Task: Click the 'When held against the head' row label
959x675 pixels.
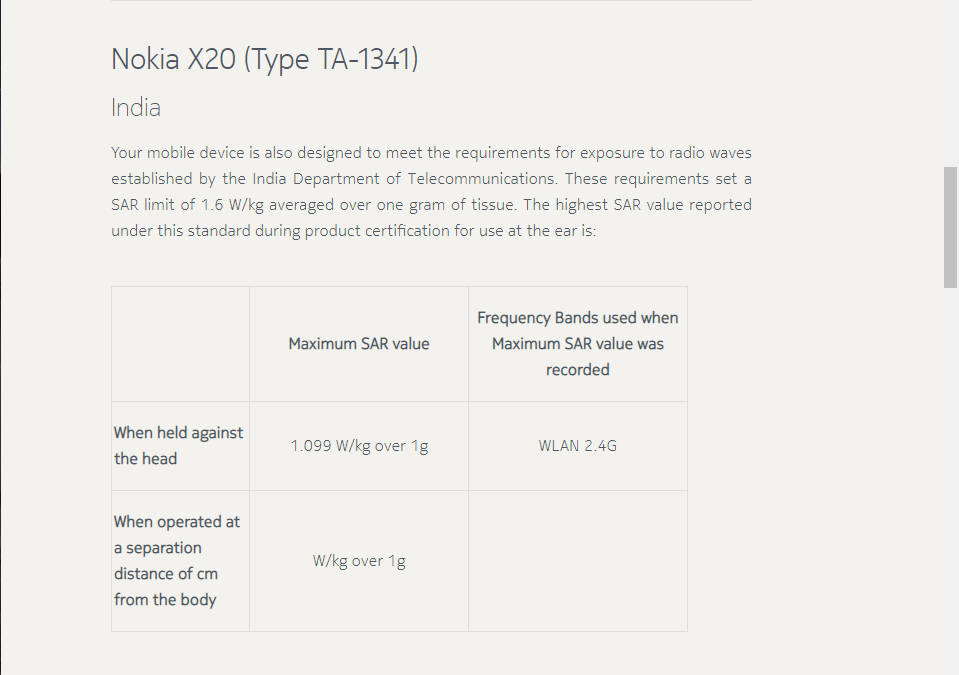Action: tap(179, 446)
